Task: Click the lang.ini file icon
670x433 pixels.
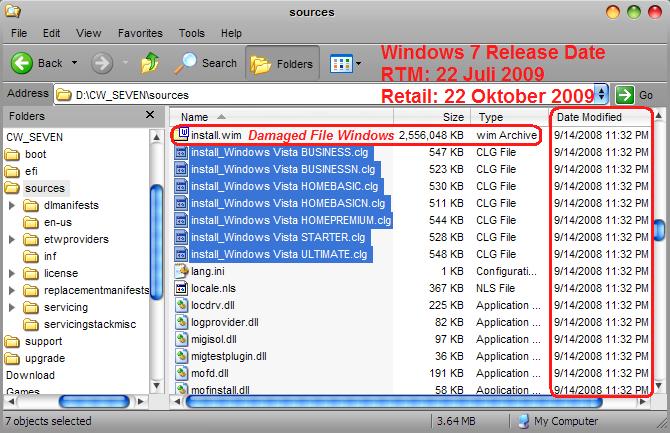Action: point(182,271)
